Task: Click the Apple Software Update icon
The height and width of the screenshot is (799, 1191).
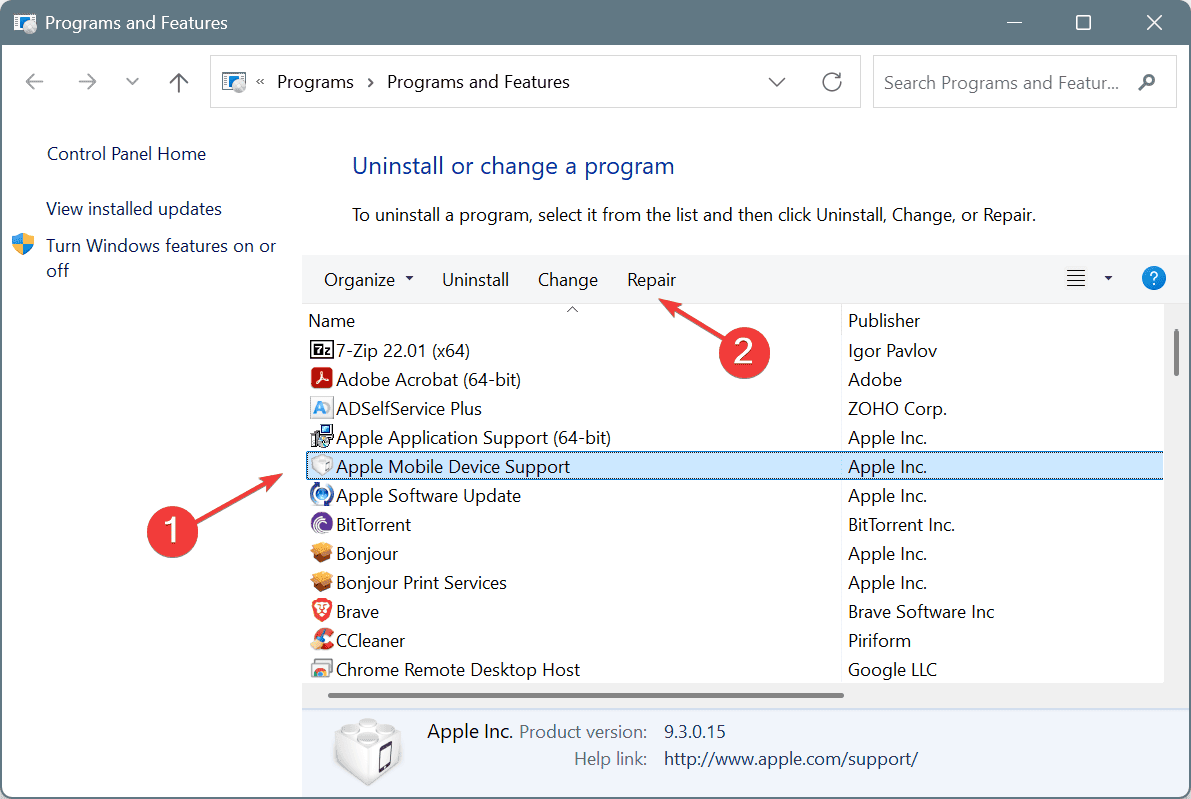Action: (322, 494)
